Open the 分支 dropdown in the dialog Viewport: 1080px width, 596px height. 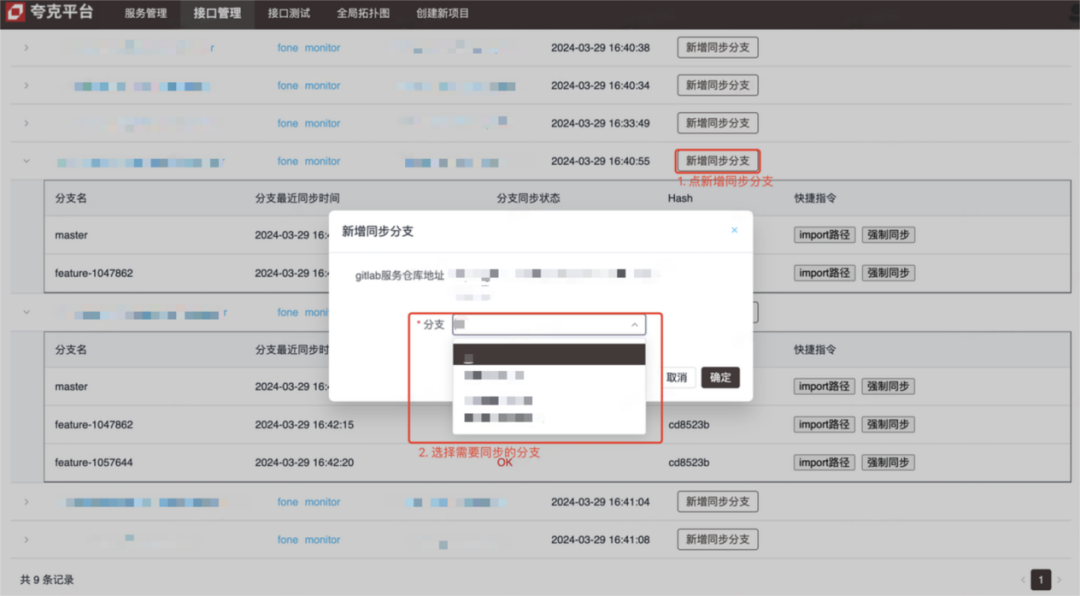point(548,325)
